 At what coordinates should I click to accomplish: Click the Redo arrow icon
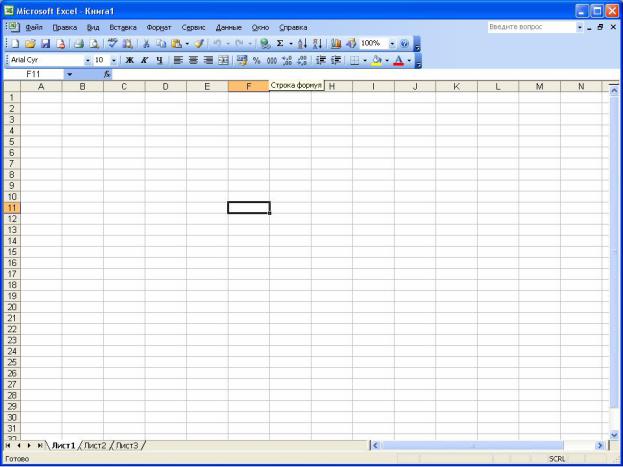(240, 44)
